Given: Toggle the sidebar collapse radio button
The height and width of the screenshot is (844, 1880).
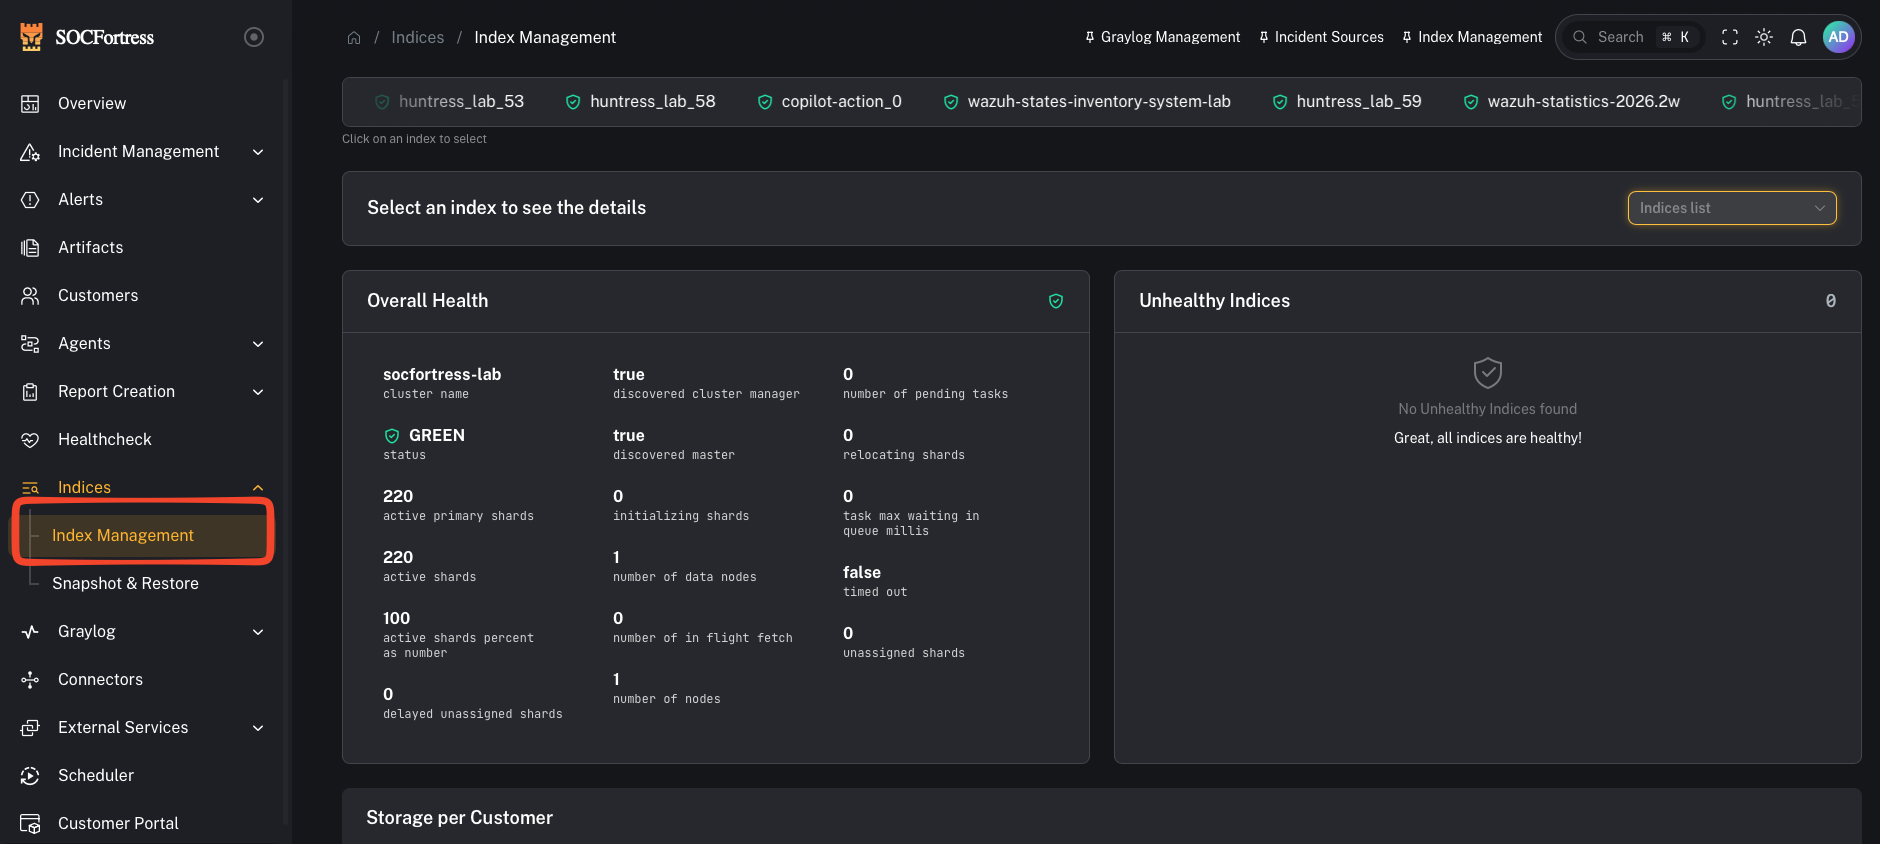Looking at the screenshot, I should point(254,37).
